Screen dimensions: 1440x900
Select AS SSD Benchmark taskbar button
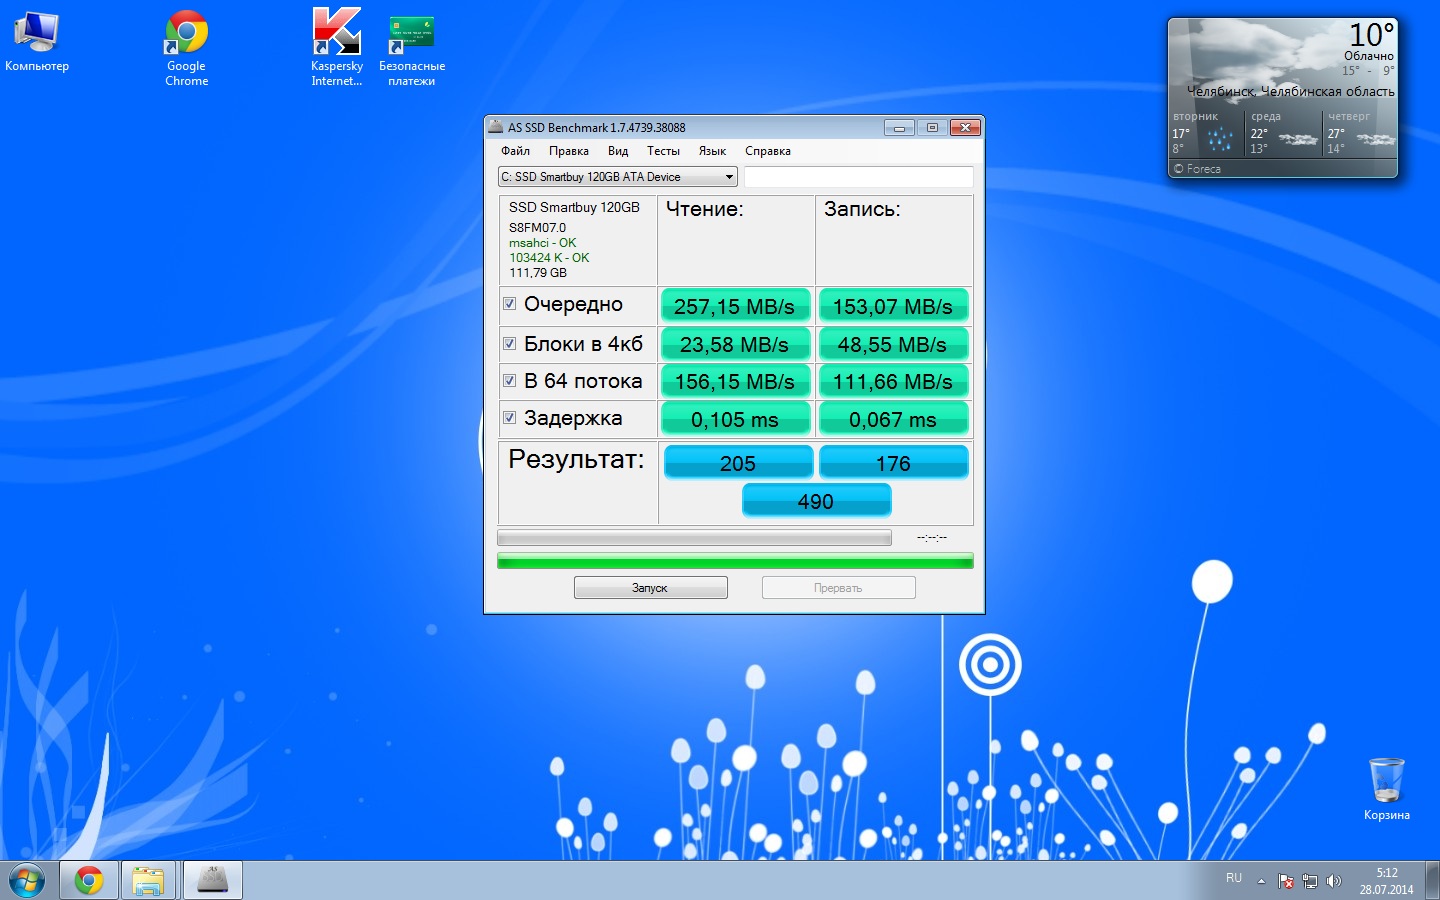tap(212, 881)
